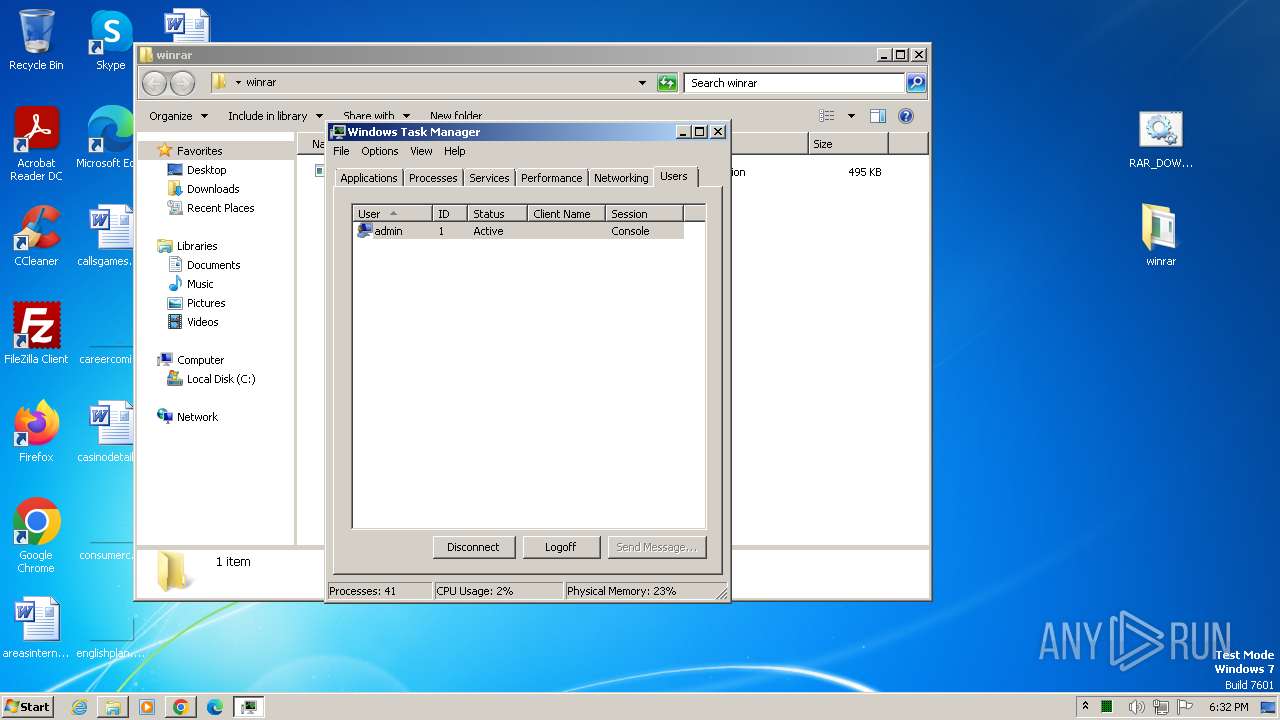
Task: Click volume icon in system tray
Action: (x=1136, y=707)
